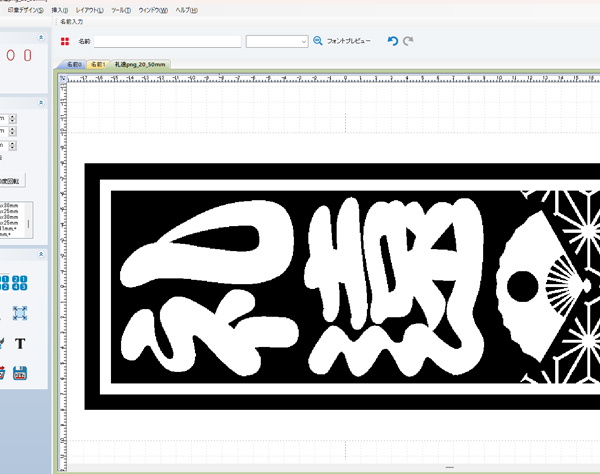Click in the 名前 text input field
Screen dimensions: 600x474
coord(167,41)
